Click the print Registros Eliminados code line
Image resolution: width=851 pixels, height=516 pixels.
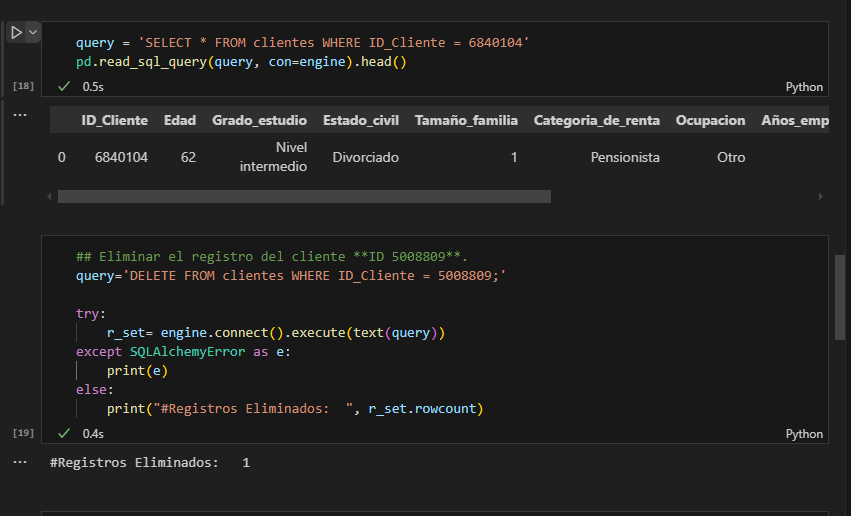tap(295, 409)
